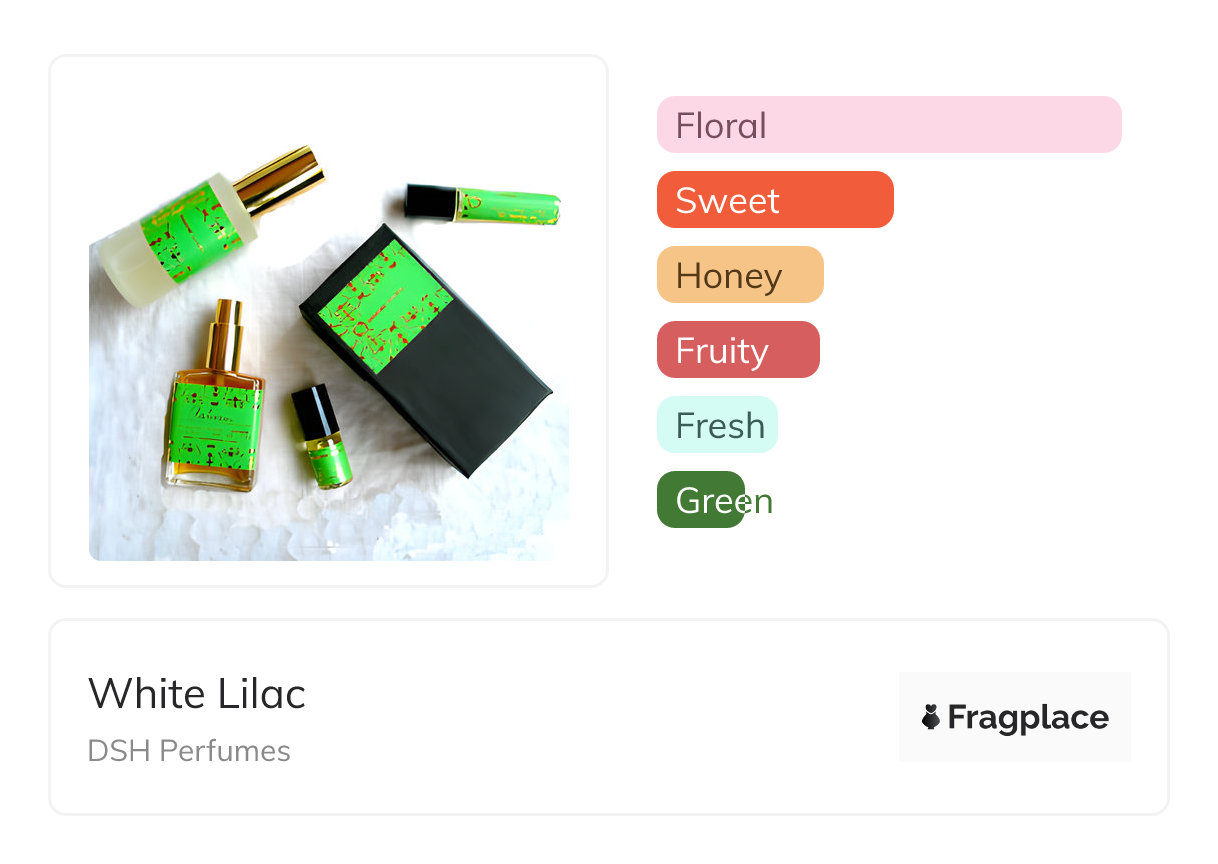This screenshot has height=864, width=1218.
Task: Select the pink Floral accord bar
Action: tap(888, 125)
